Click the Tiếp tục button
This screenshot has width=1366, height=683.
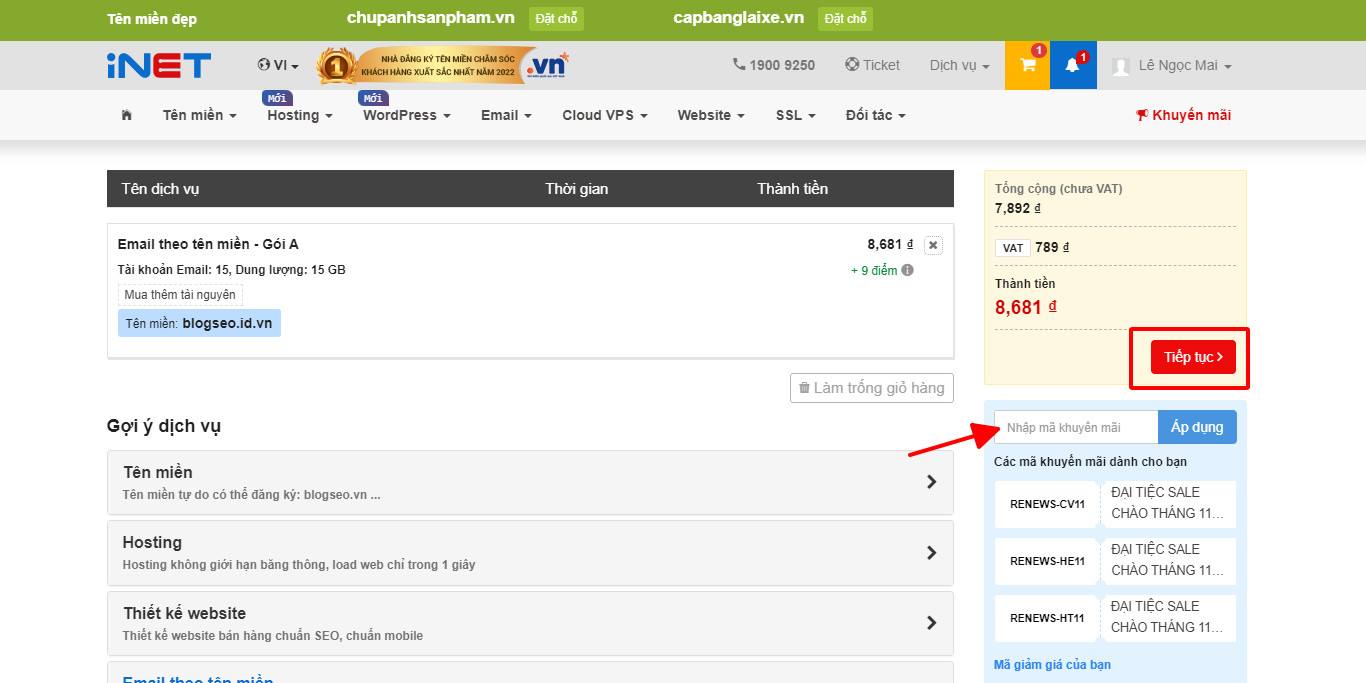click(1193, 357)
